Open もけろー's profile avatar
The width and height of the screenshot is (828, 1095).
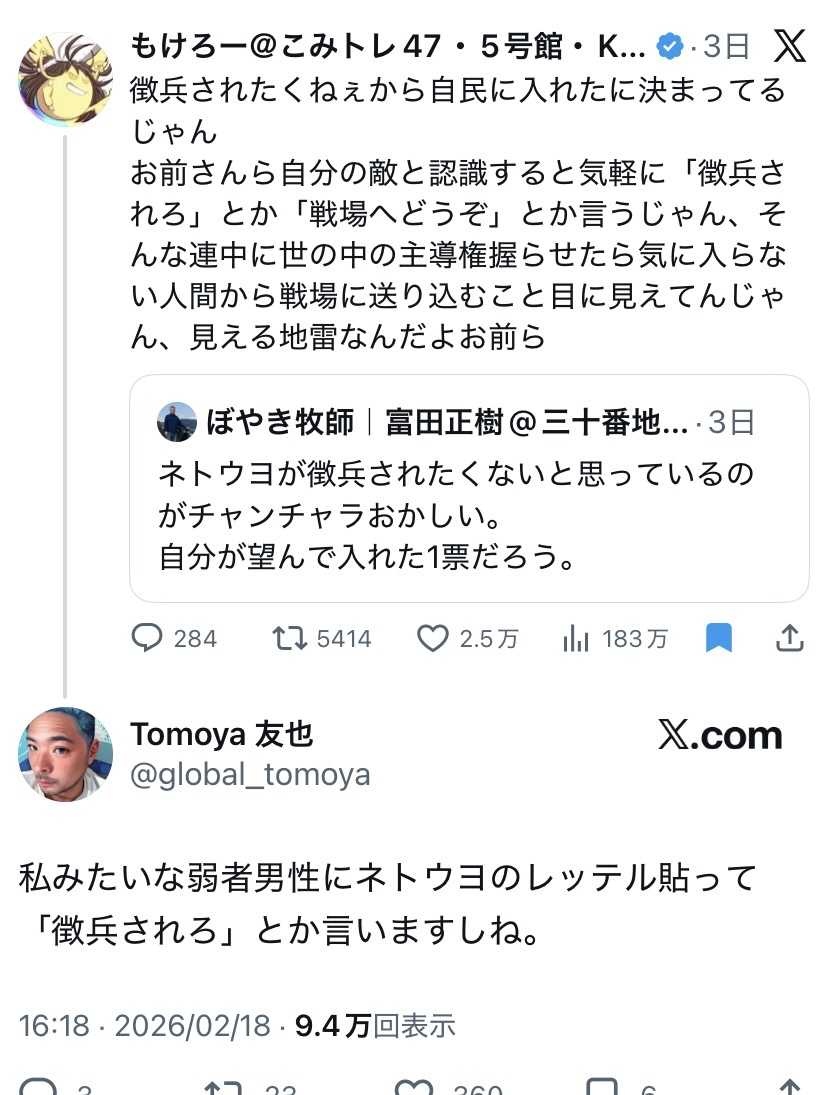tap(64, 80)
